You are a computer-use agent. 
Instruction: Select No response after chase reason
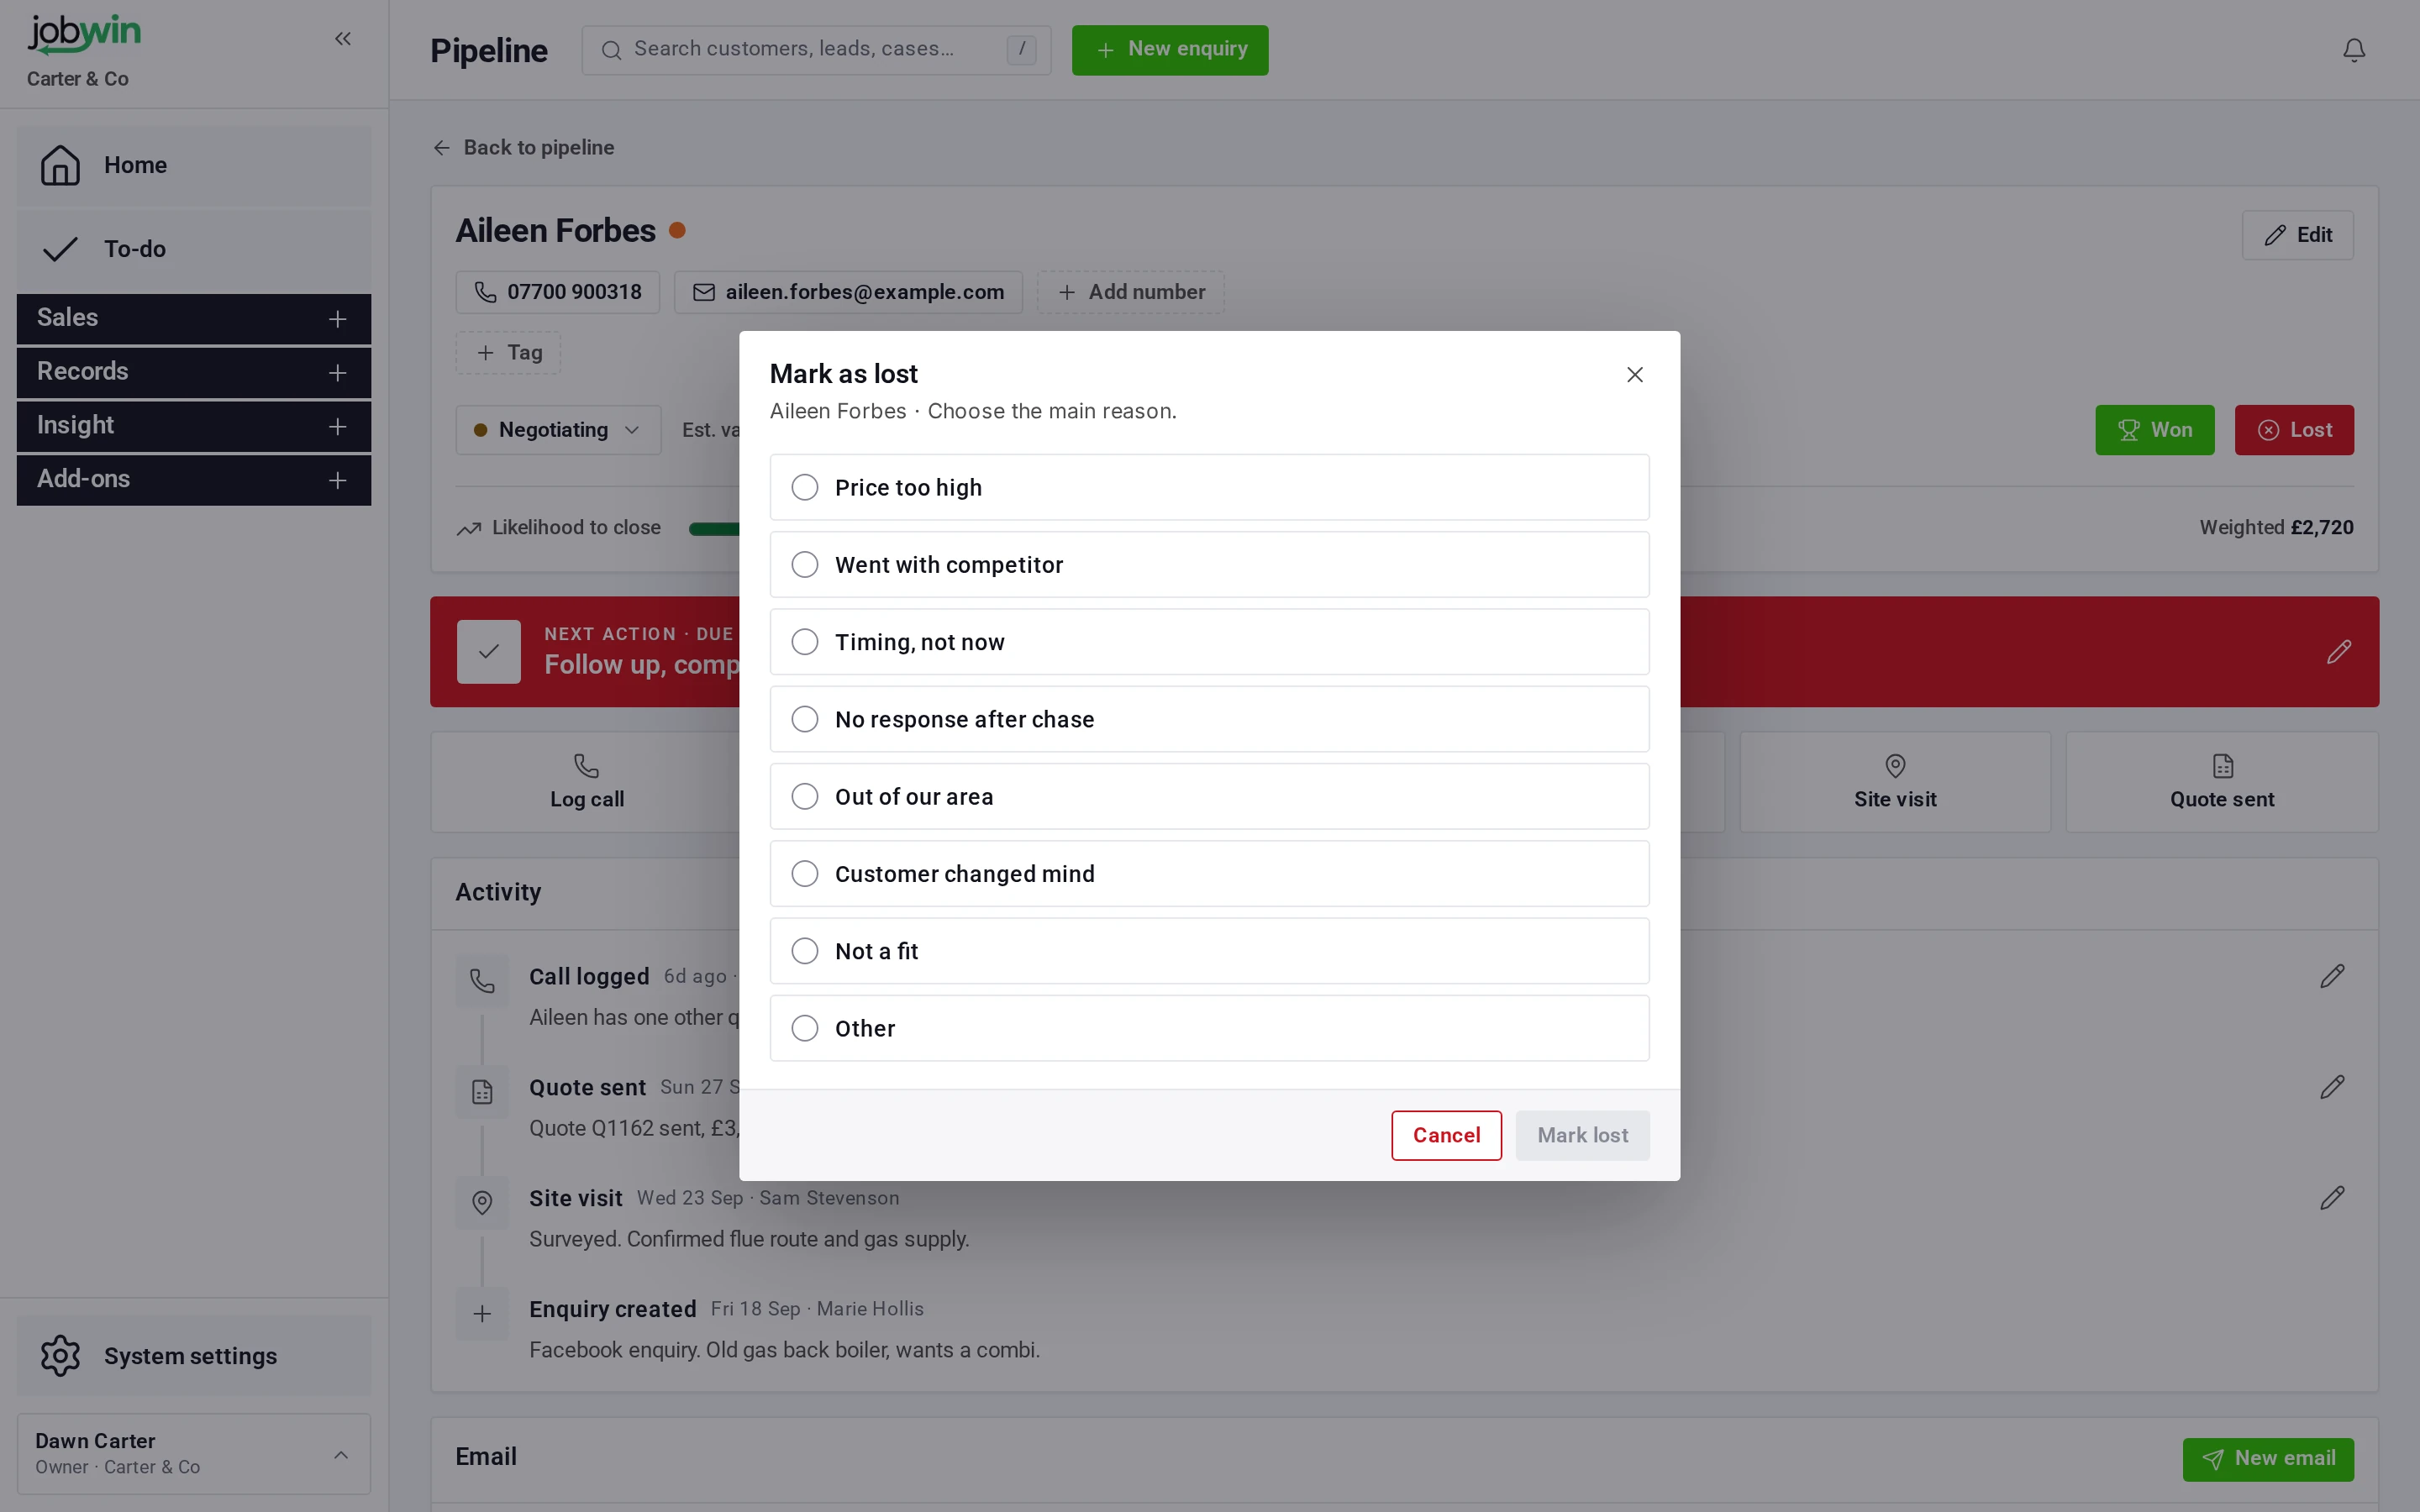[1209, 719]
